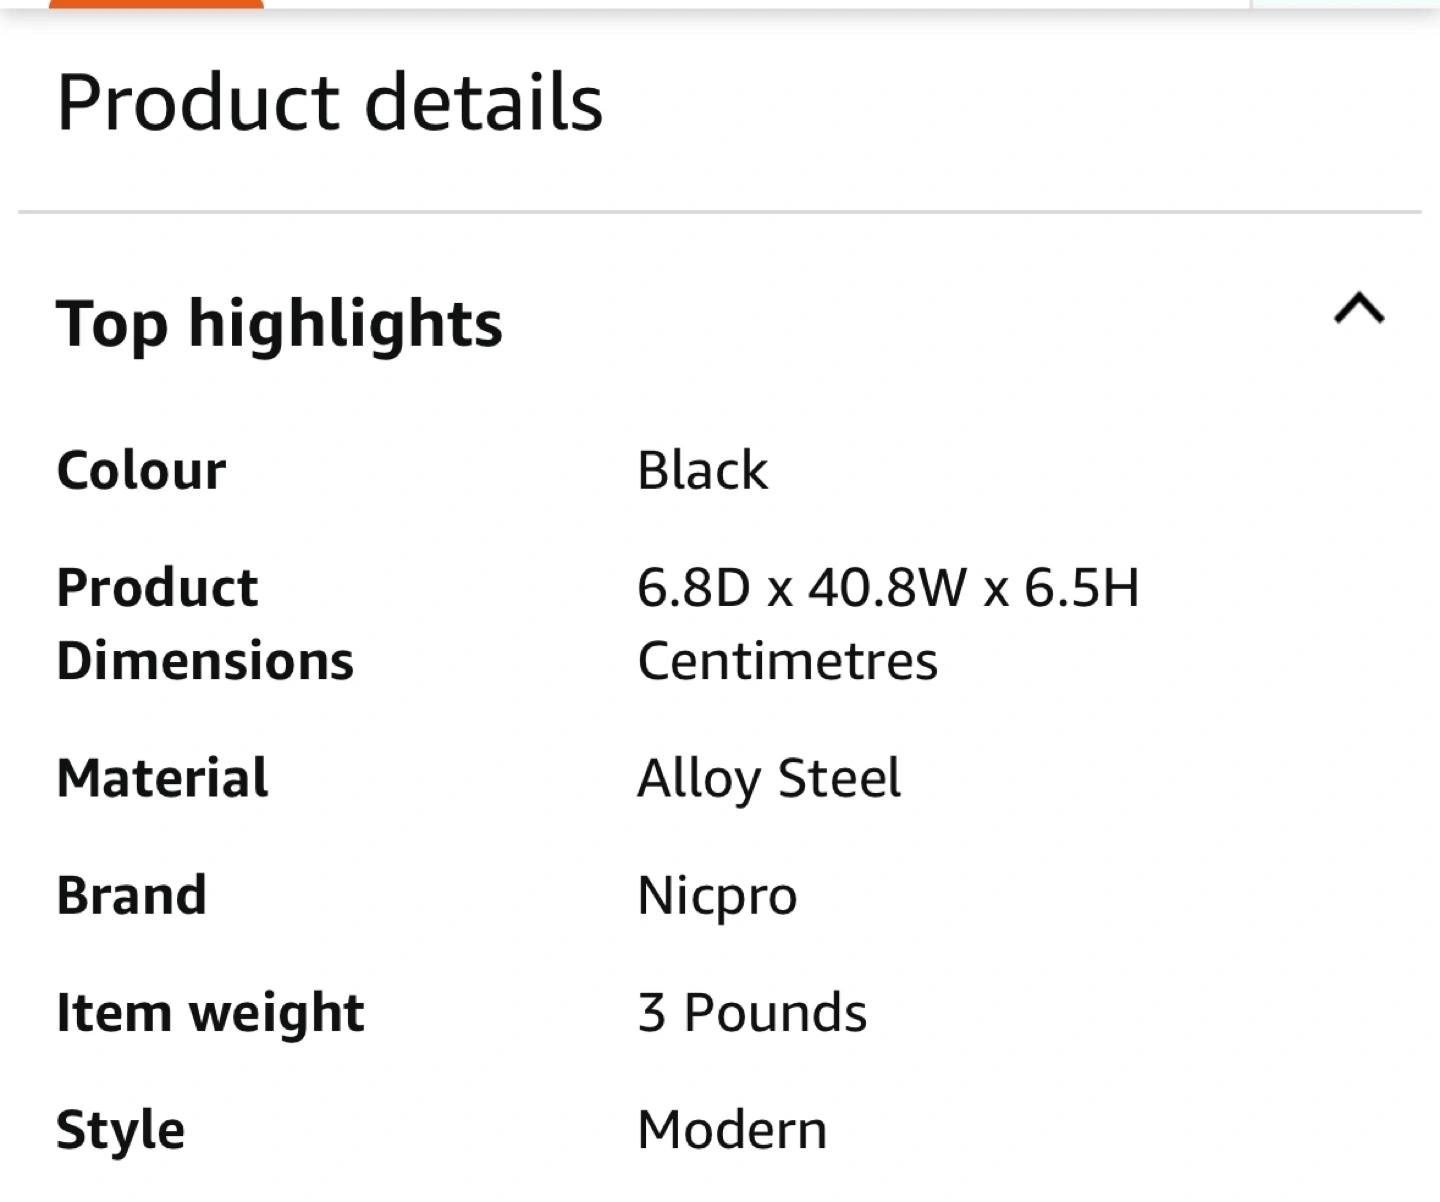Select the Style attribute label

point(120,1130)
